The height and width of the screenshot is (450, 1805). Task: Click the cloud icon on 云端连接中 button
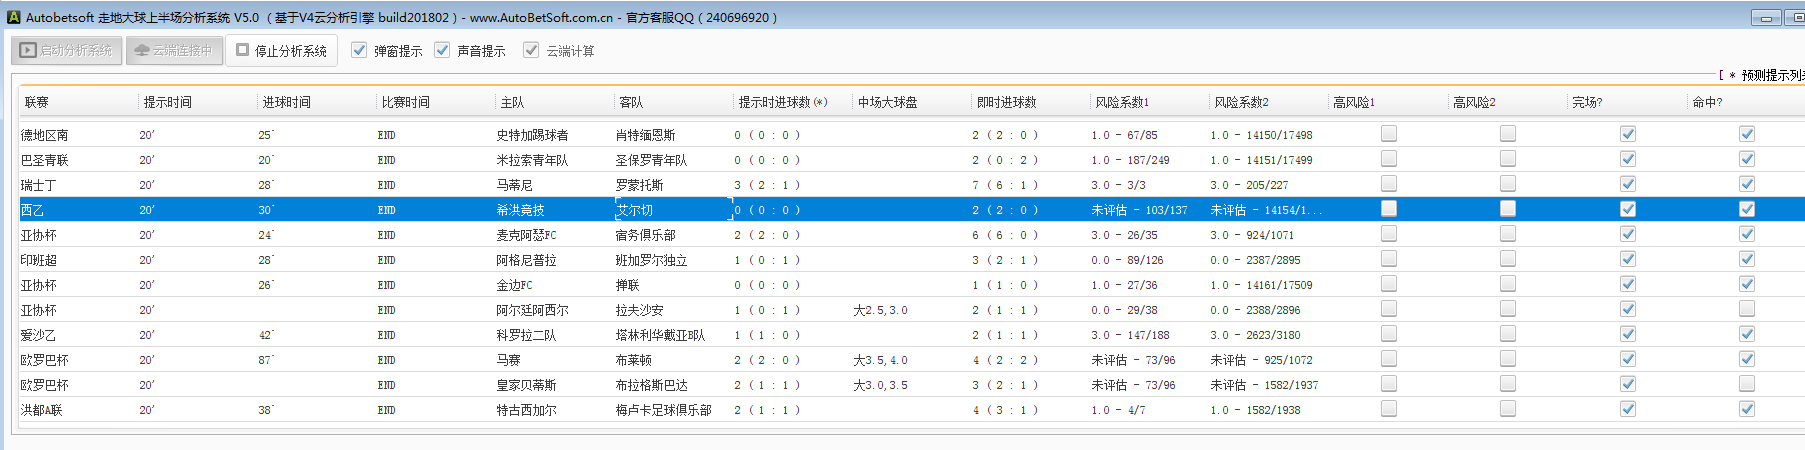(x=142, y=50)
